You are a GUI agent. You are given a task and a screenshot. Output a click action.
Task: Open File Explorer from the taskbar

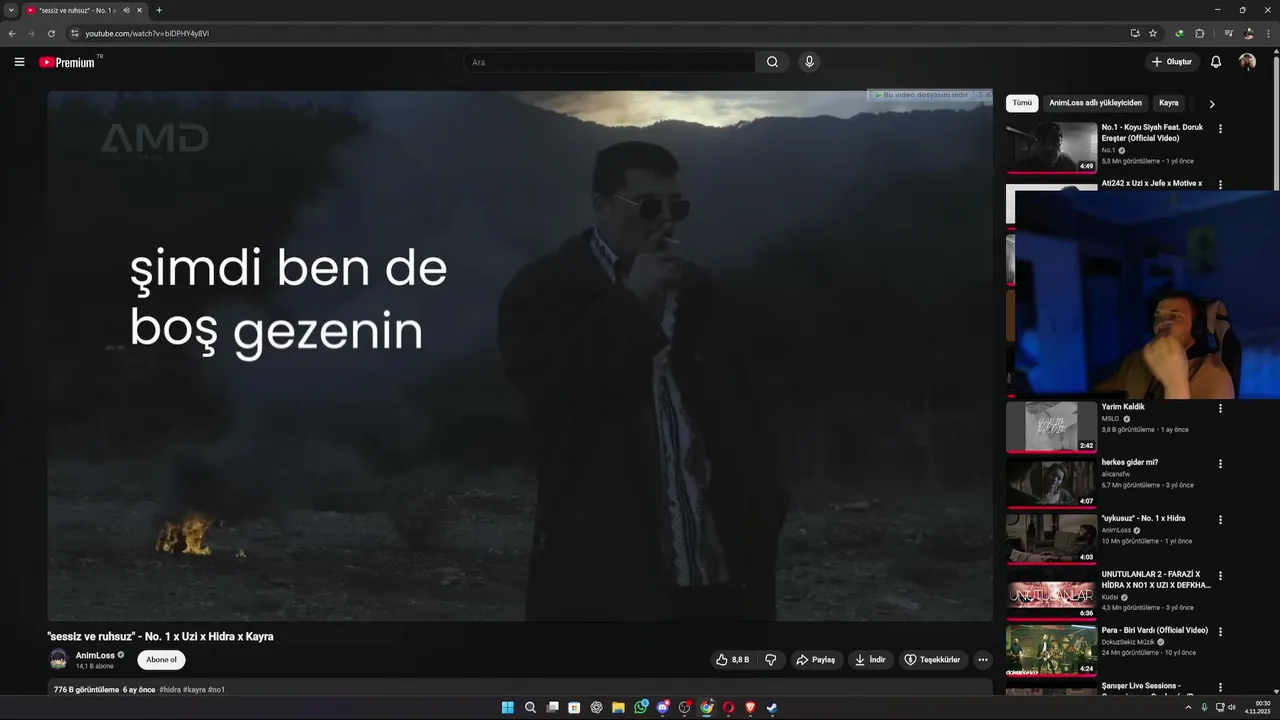click(618, 708)
